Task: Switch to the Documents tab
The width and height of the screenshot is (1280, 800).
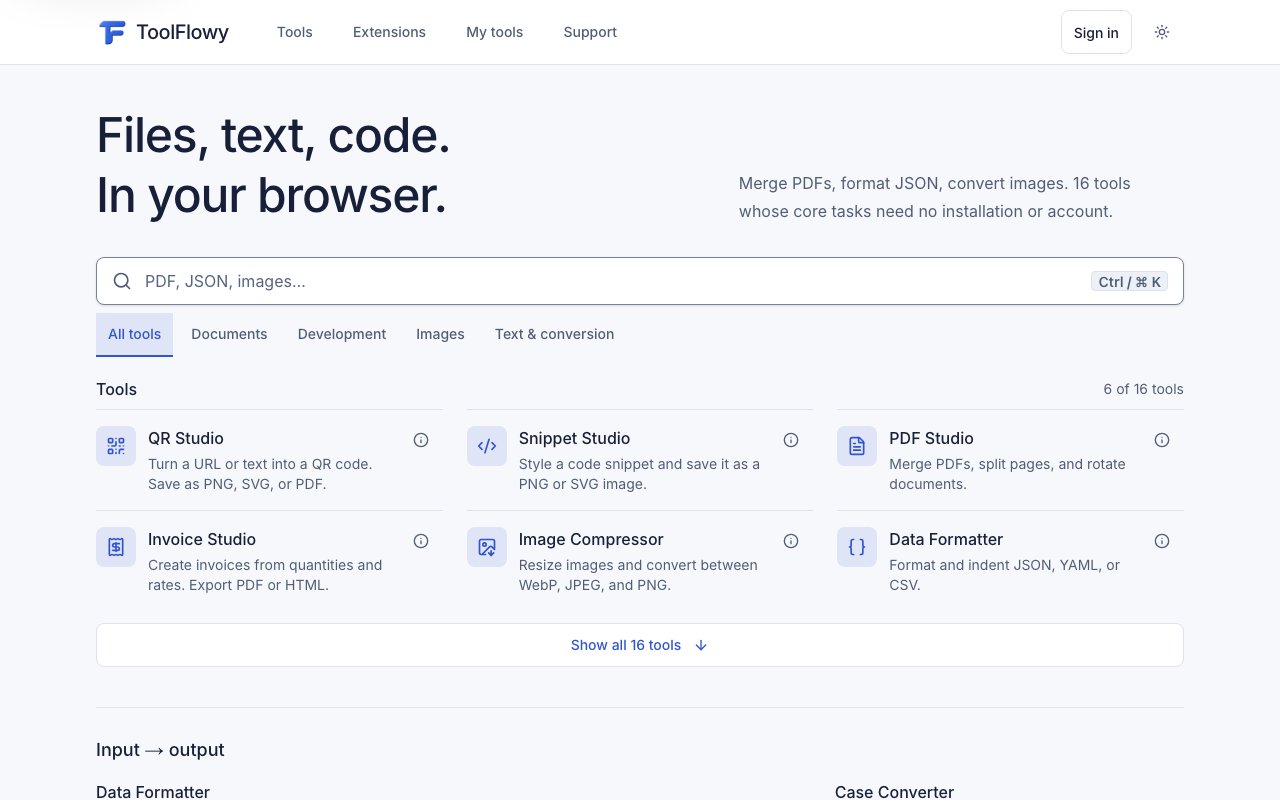Action: click(229, 334)
